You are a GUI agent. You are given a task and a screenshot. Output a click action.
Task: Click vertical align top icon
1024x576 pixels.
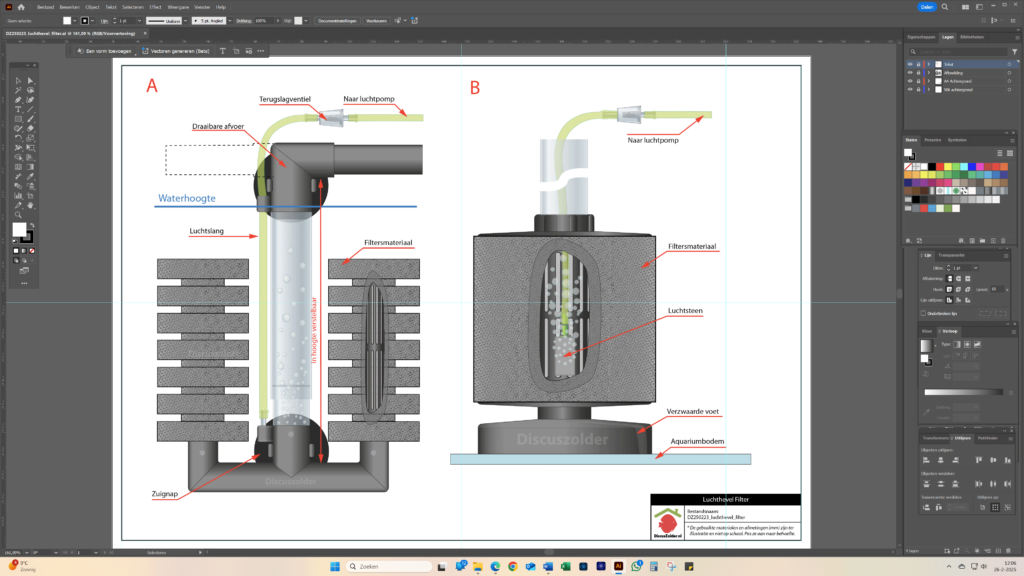point(978,460)
